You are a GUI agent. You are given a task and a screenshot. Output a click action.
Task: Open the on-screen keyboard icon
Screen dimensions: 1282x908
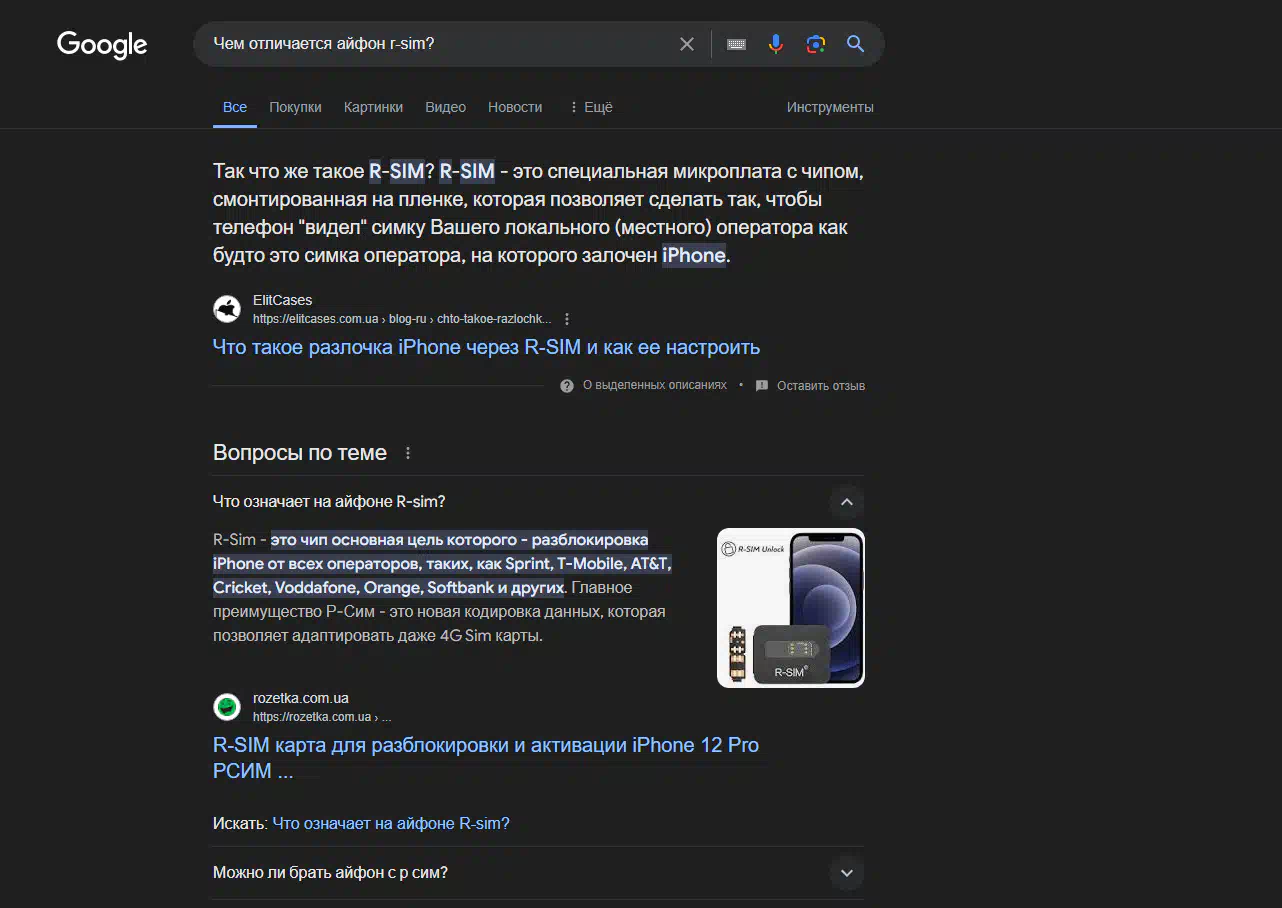pyautogui.click(x=737, y=44)
